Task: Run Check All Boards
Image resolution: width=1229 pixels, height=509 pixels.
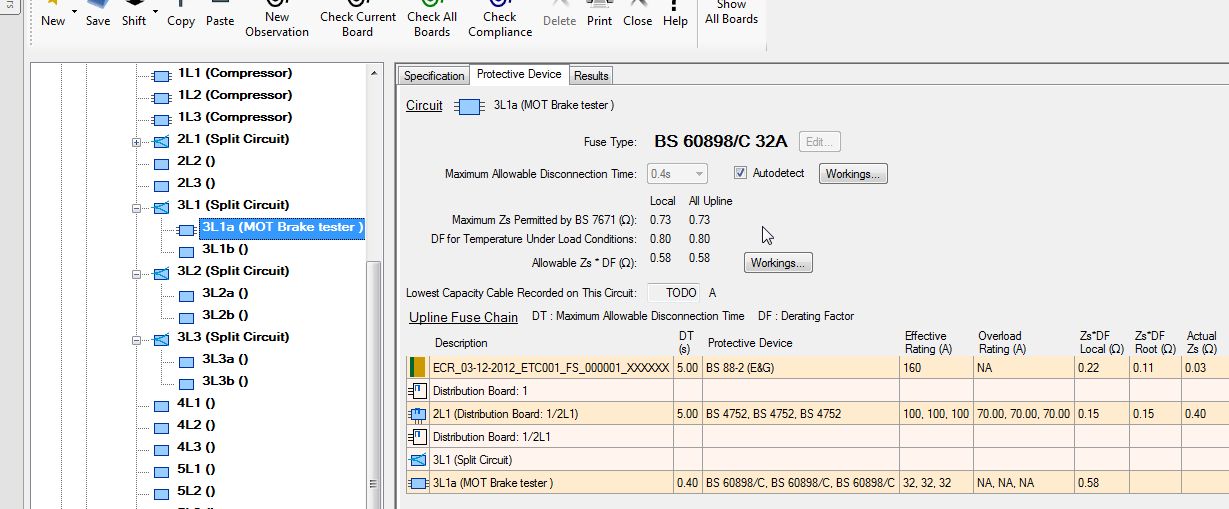Action: (x=432, y=20)
